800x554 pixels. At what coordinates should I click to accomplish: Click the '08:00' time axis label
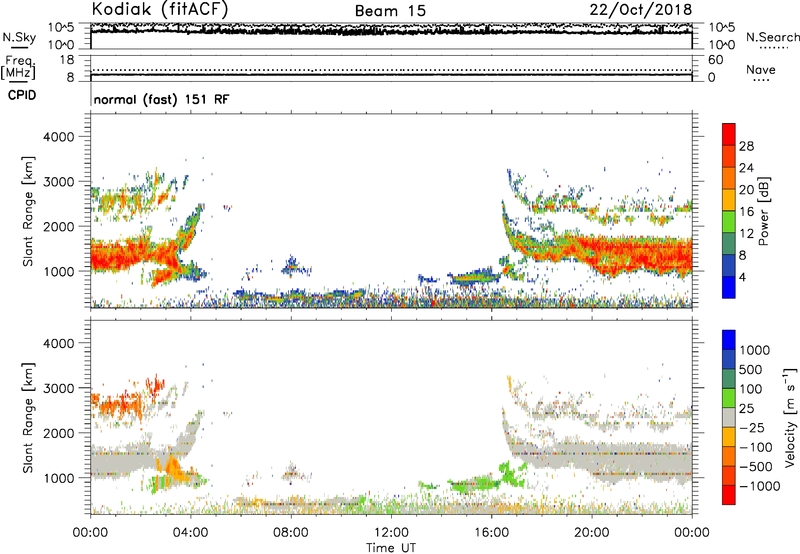[291, 533]
